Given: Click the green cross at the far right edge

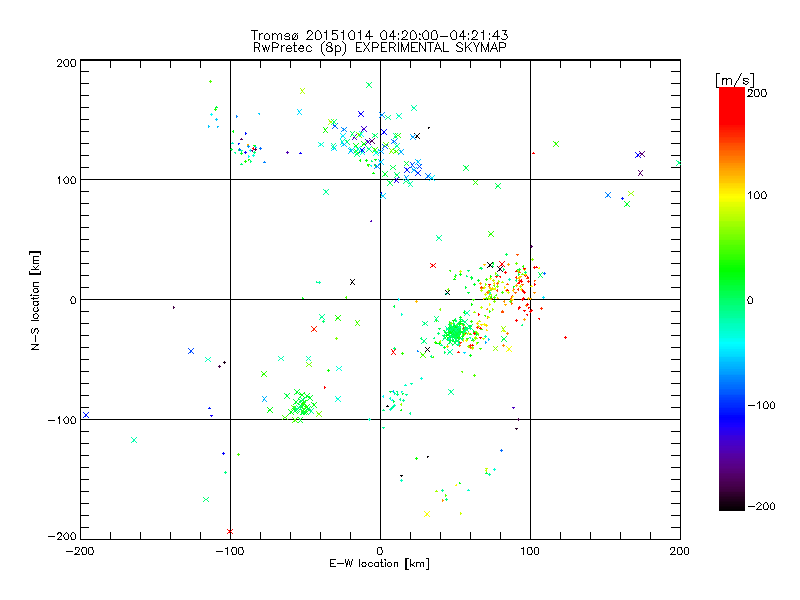Looking at the screenshot, I should pyautogui.click(x=678, y=163).
